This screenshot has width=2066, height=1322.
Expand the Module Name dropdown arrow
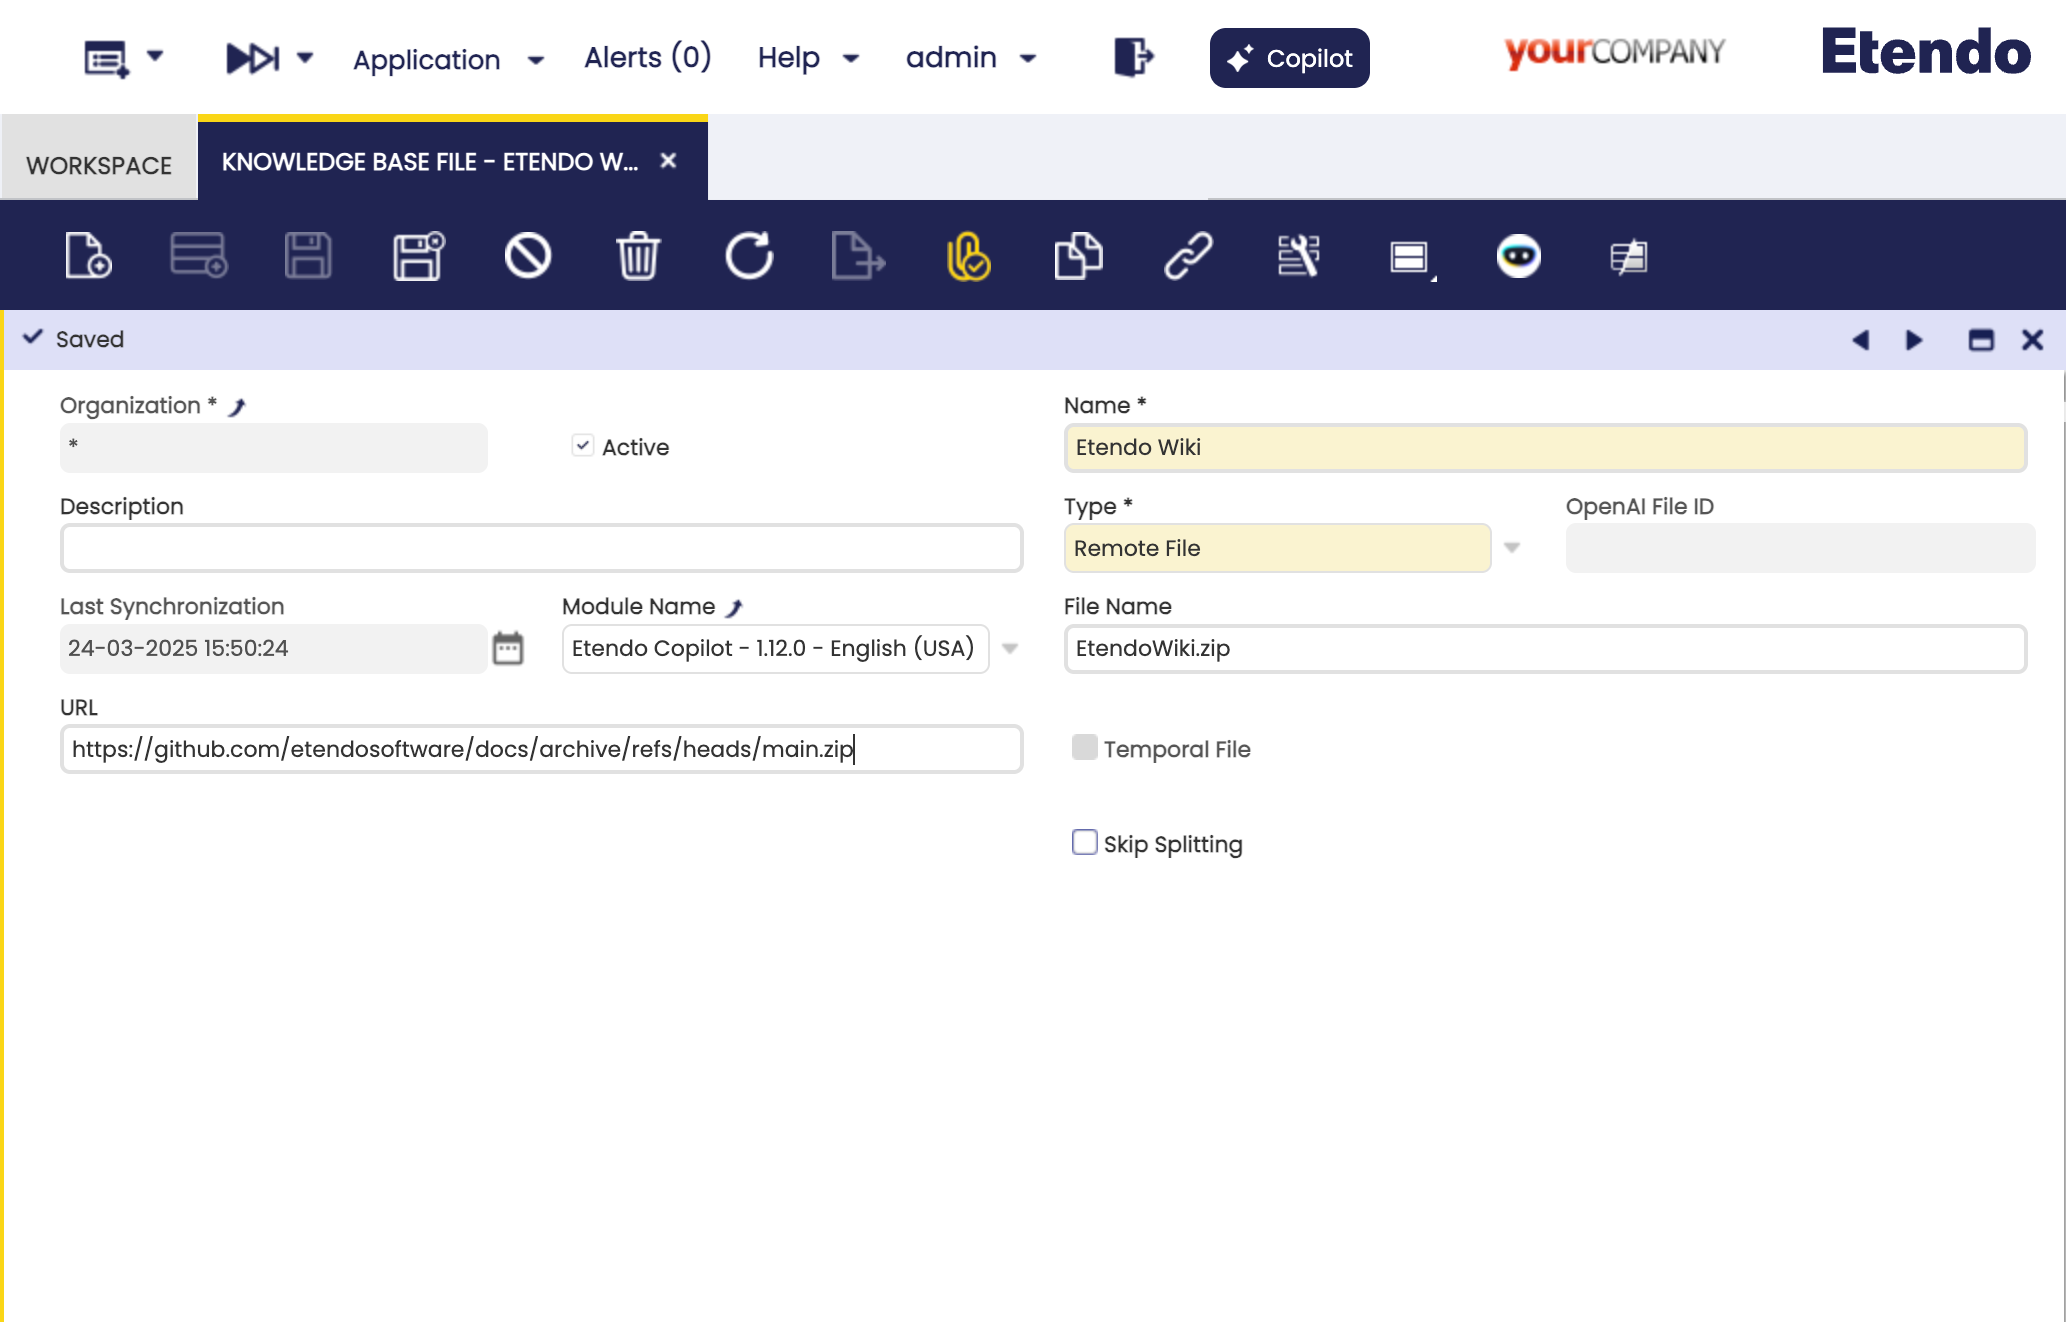pyautogui.click(x=1010, y=649)
